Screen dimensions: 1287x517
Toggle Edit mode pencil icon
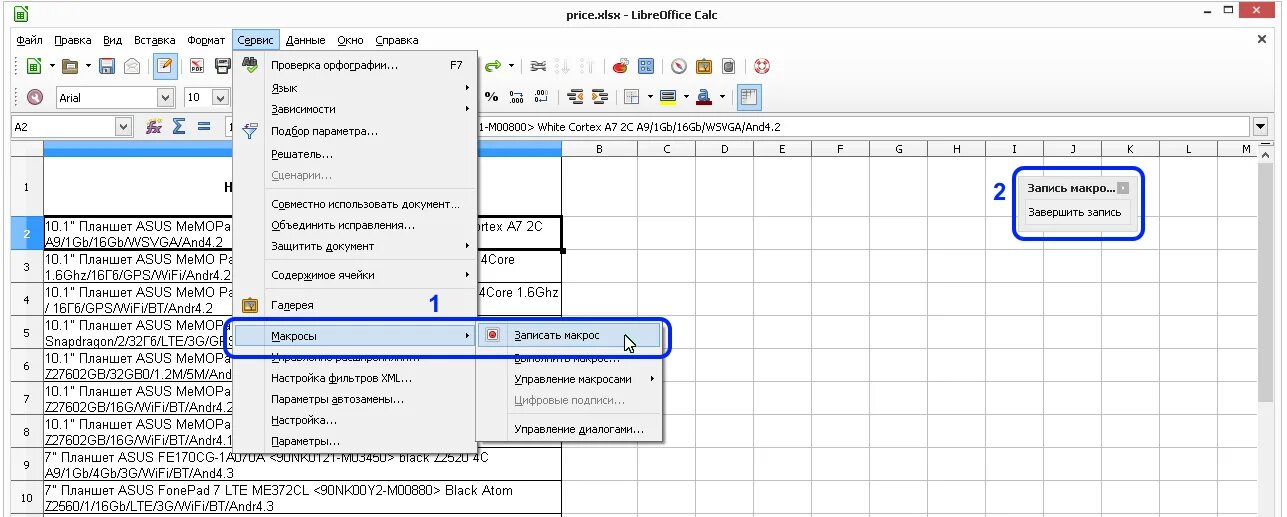tap(166, 67)
